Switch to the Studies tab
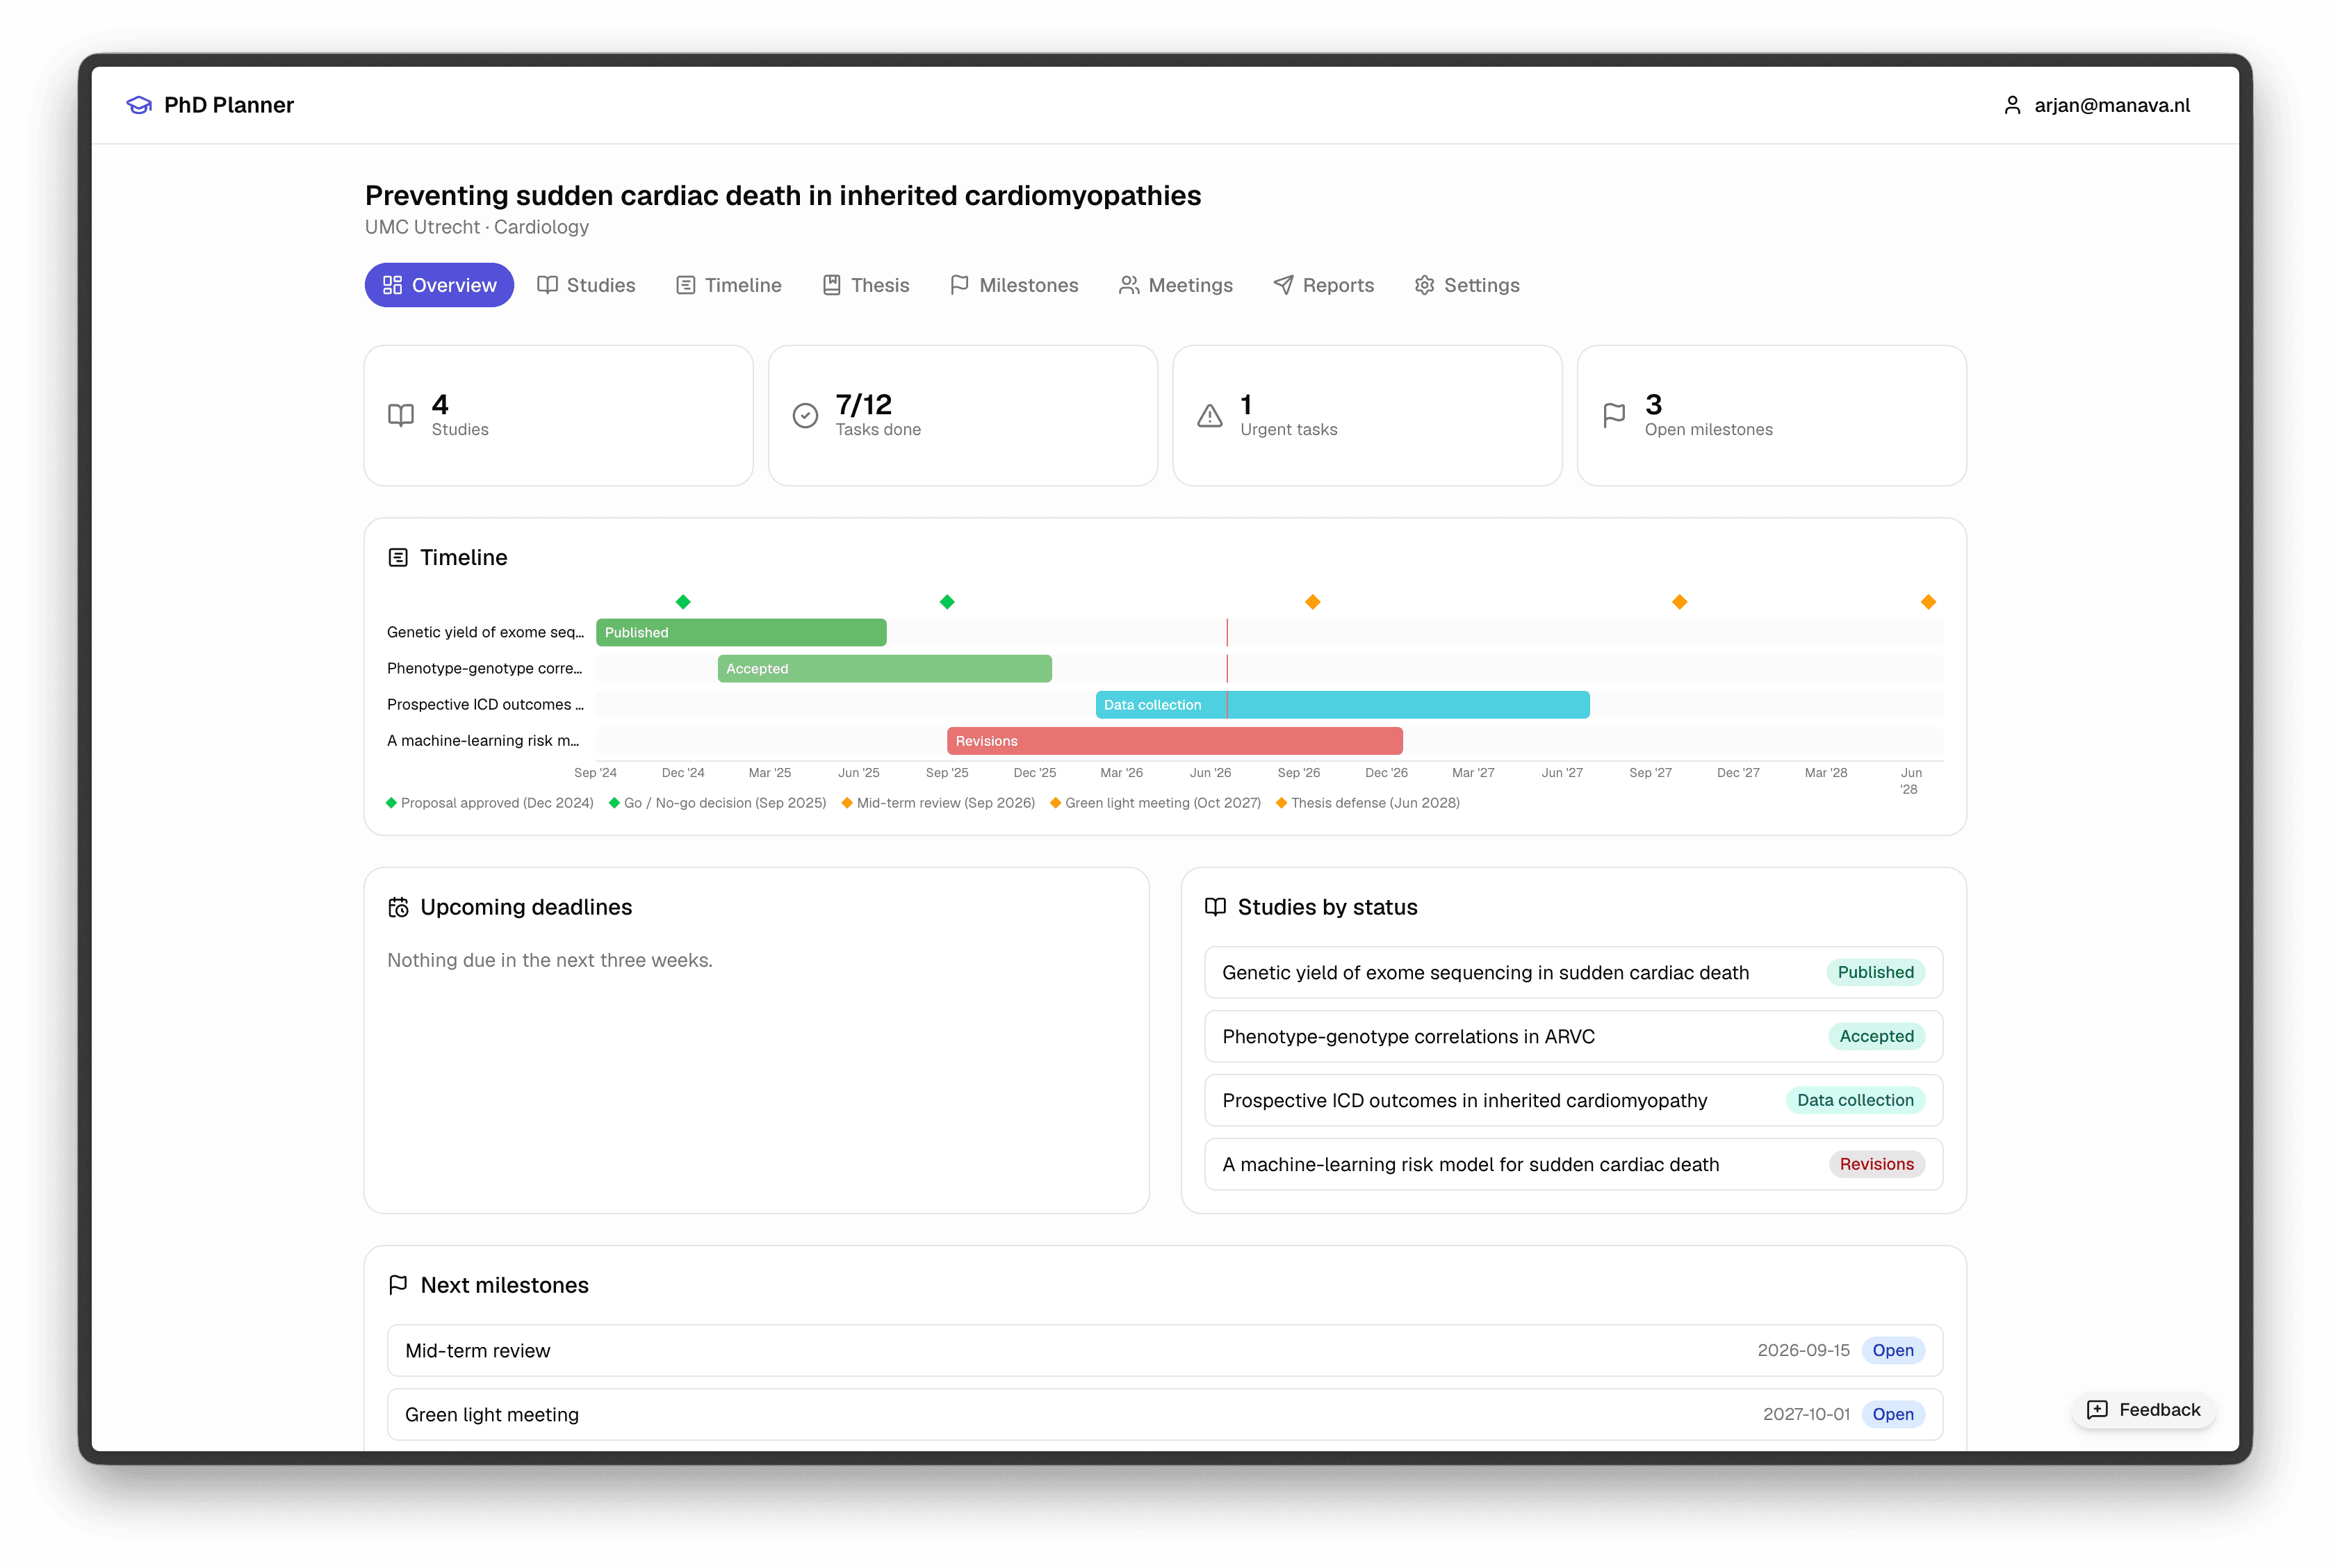2331x1568 pixels. coord(586,285)
